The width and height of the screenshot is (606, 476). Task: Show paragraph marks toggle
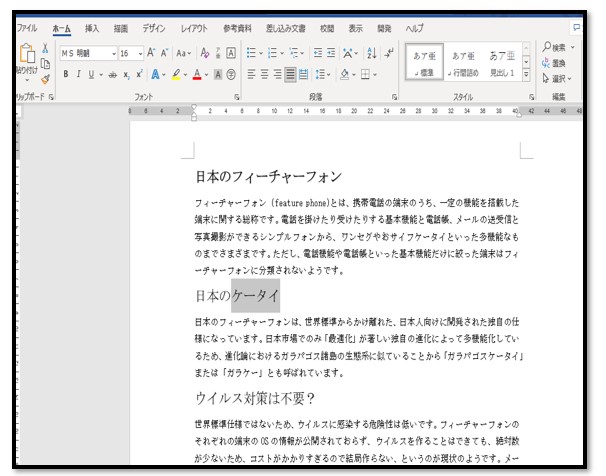(x=389, y=53)
